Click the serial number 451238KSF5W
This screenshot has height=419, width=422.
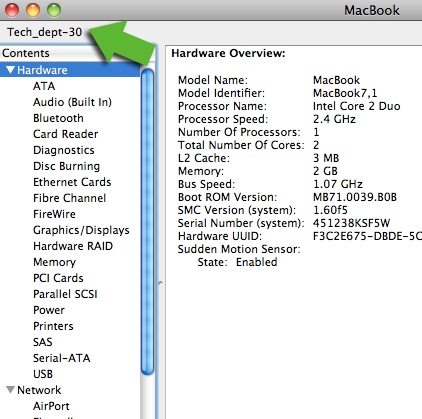[351, 223]
